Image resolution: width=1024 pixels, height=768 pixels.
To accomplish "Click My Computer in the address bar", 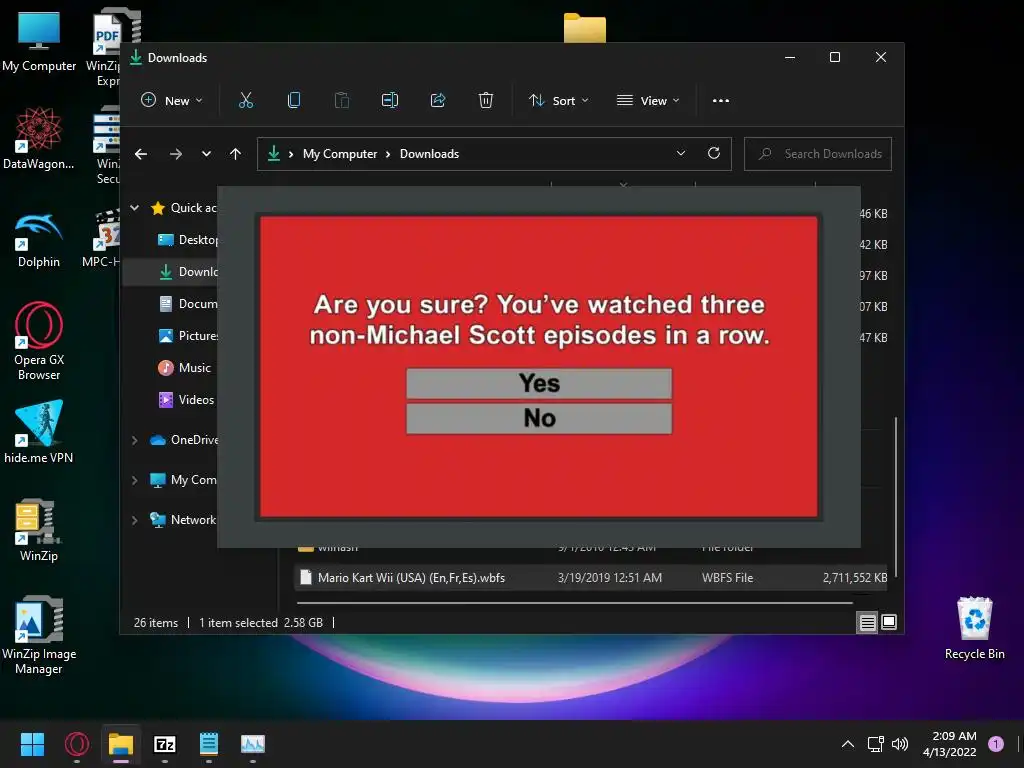I will 340,154.
